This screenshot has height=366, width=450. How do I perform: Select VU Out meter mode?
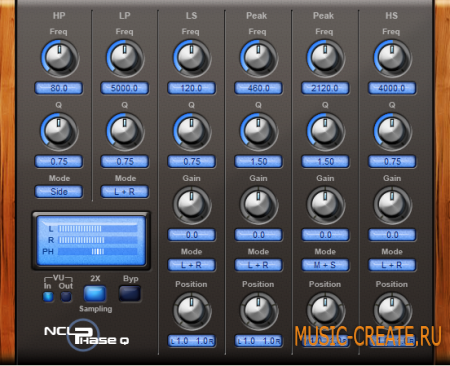tap(66, 296)
